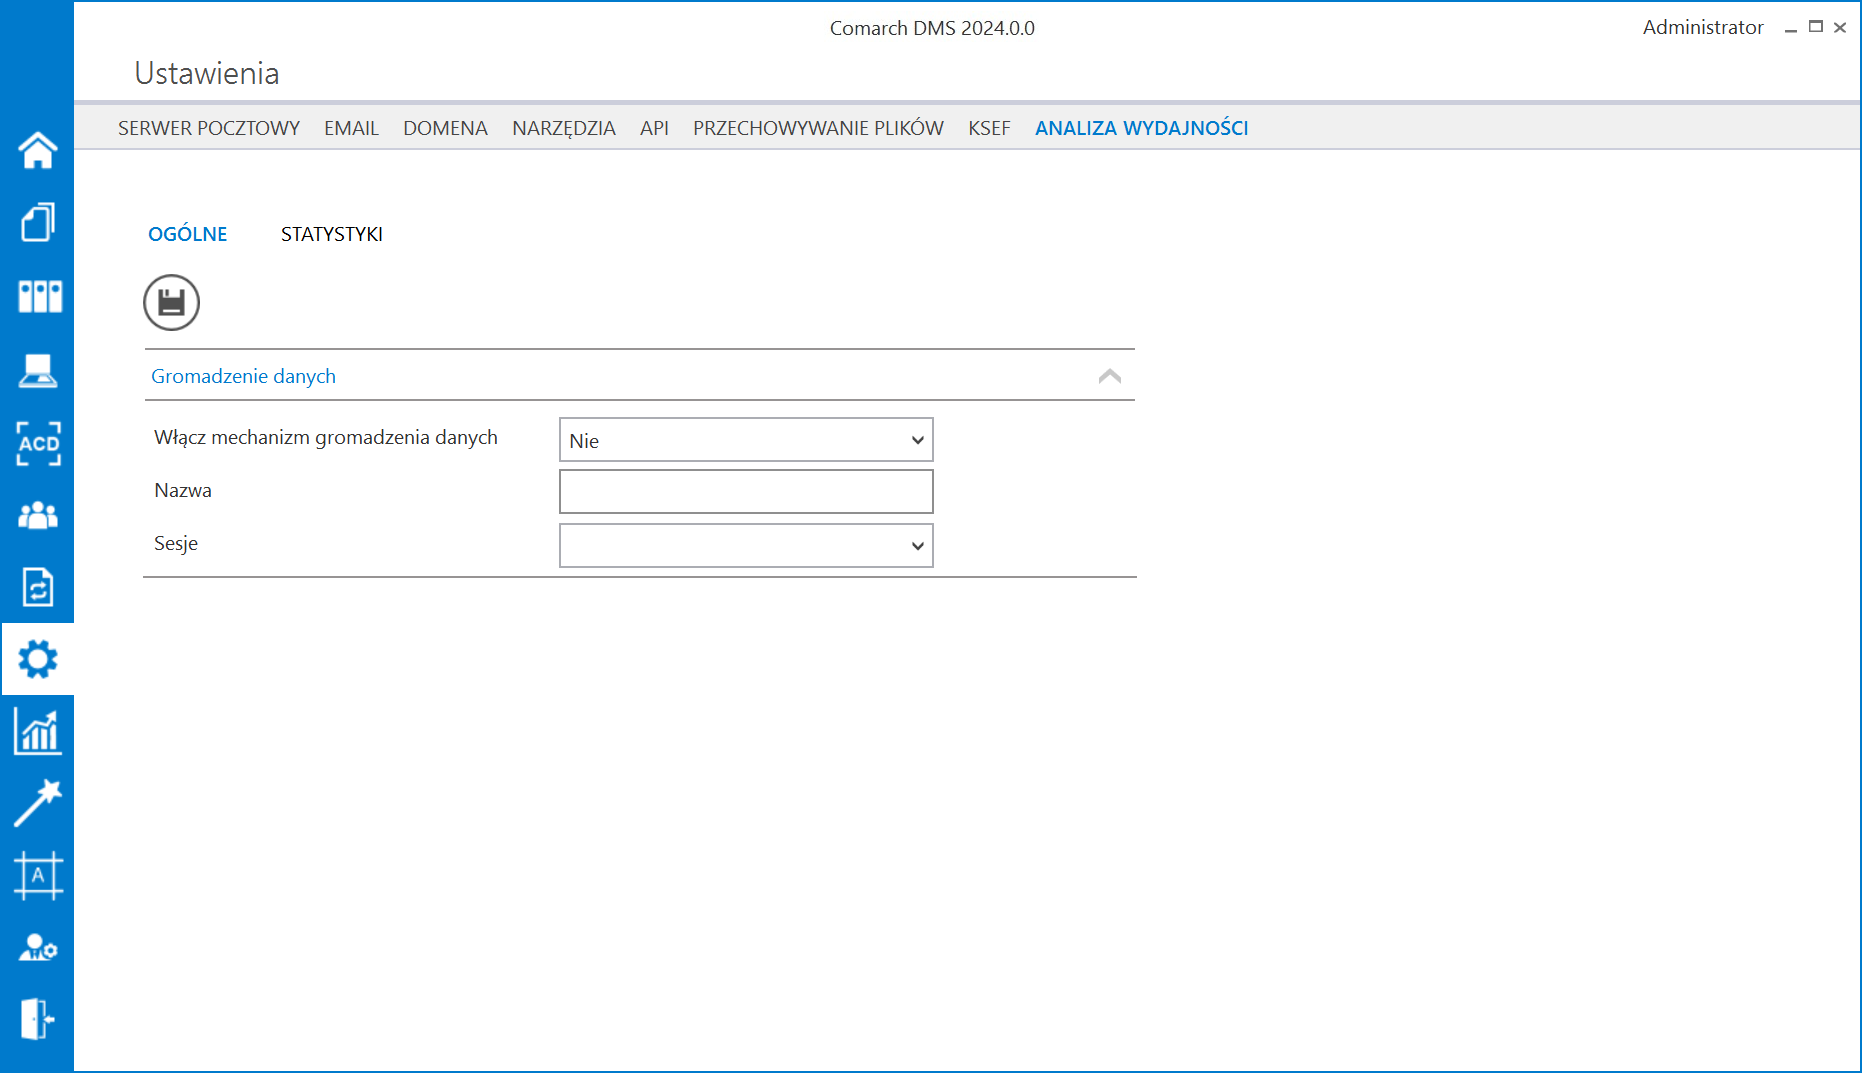Open the magic wand icon

(38, 804)
